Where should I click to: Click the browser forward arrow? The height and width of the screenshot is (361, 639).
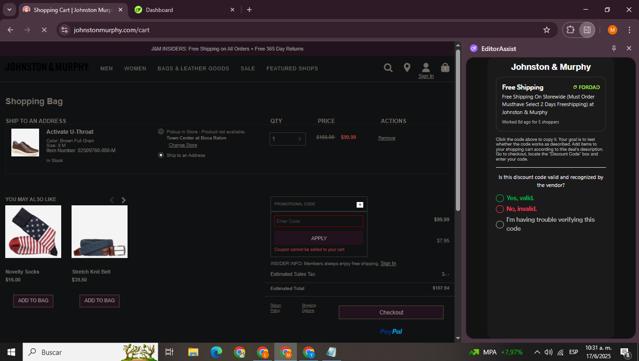click(27, 30)
